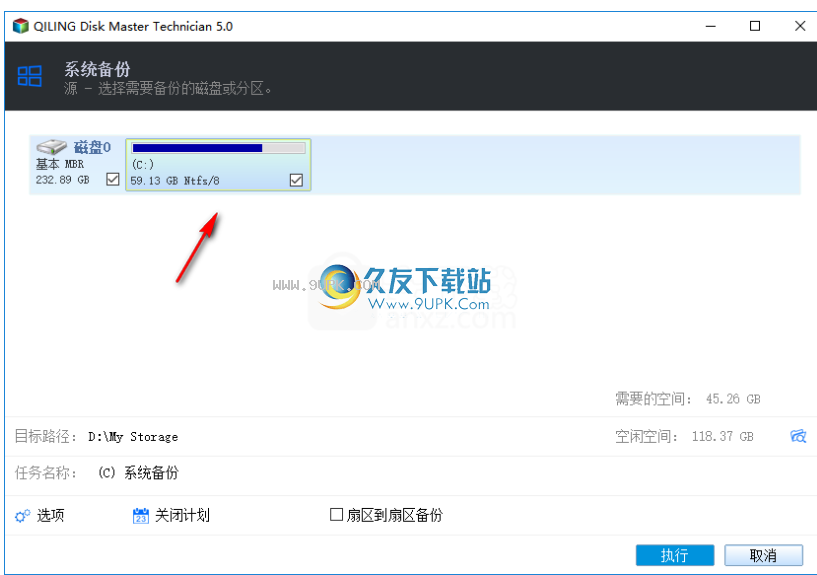This screenshot has width=817, height=575.
Task: Click the 需要的空间 45.26 GB value
Action: (733, 399)
